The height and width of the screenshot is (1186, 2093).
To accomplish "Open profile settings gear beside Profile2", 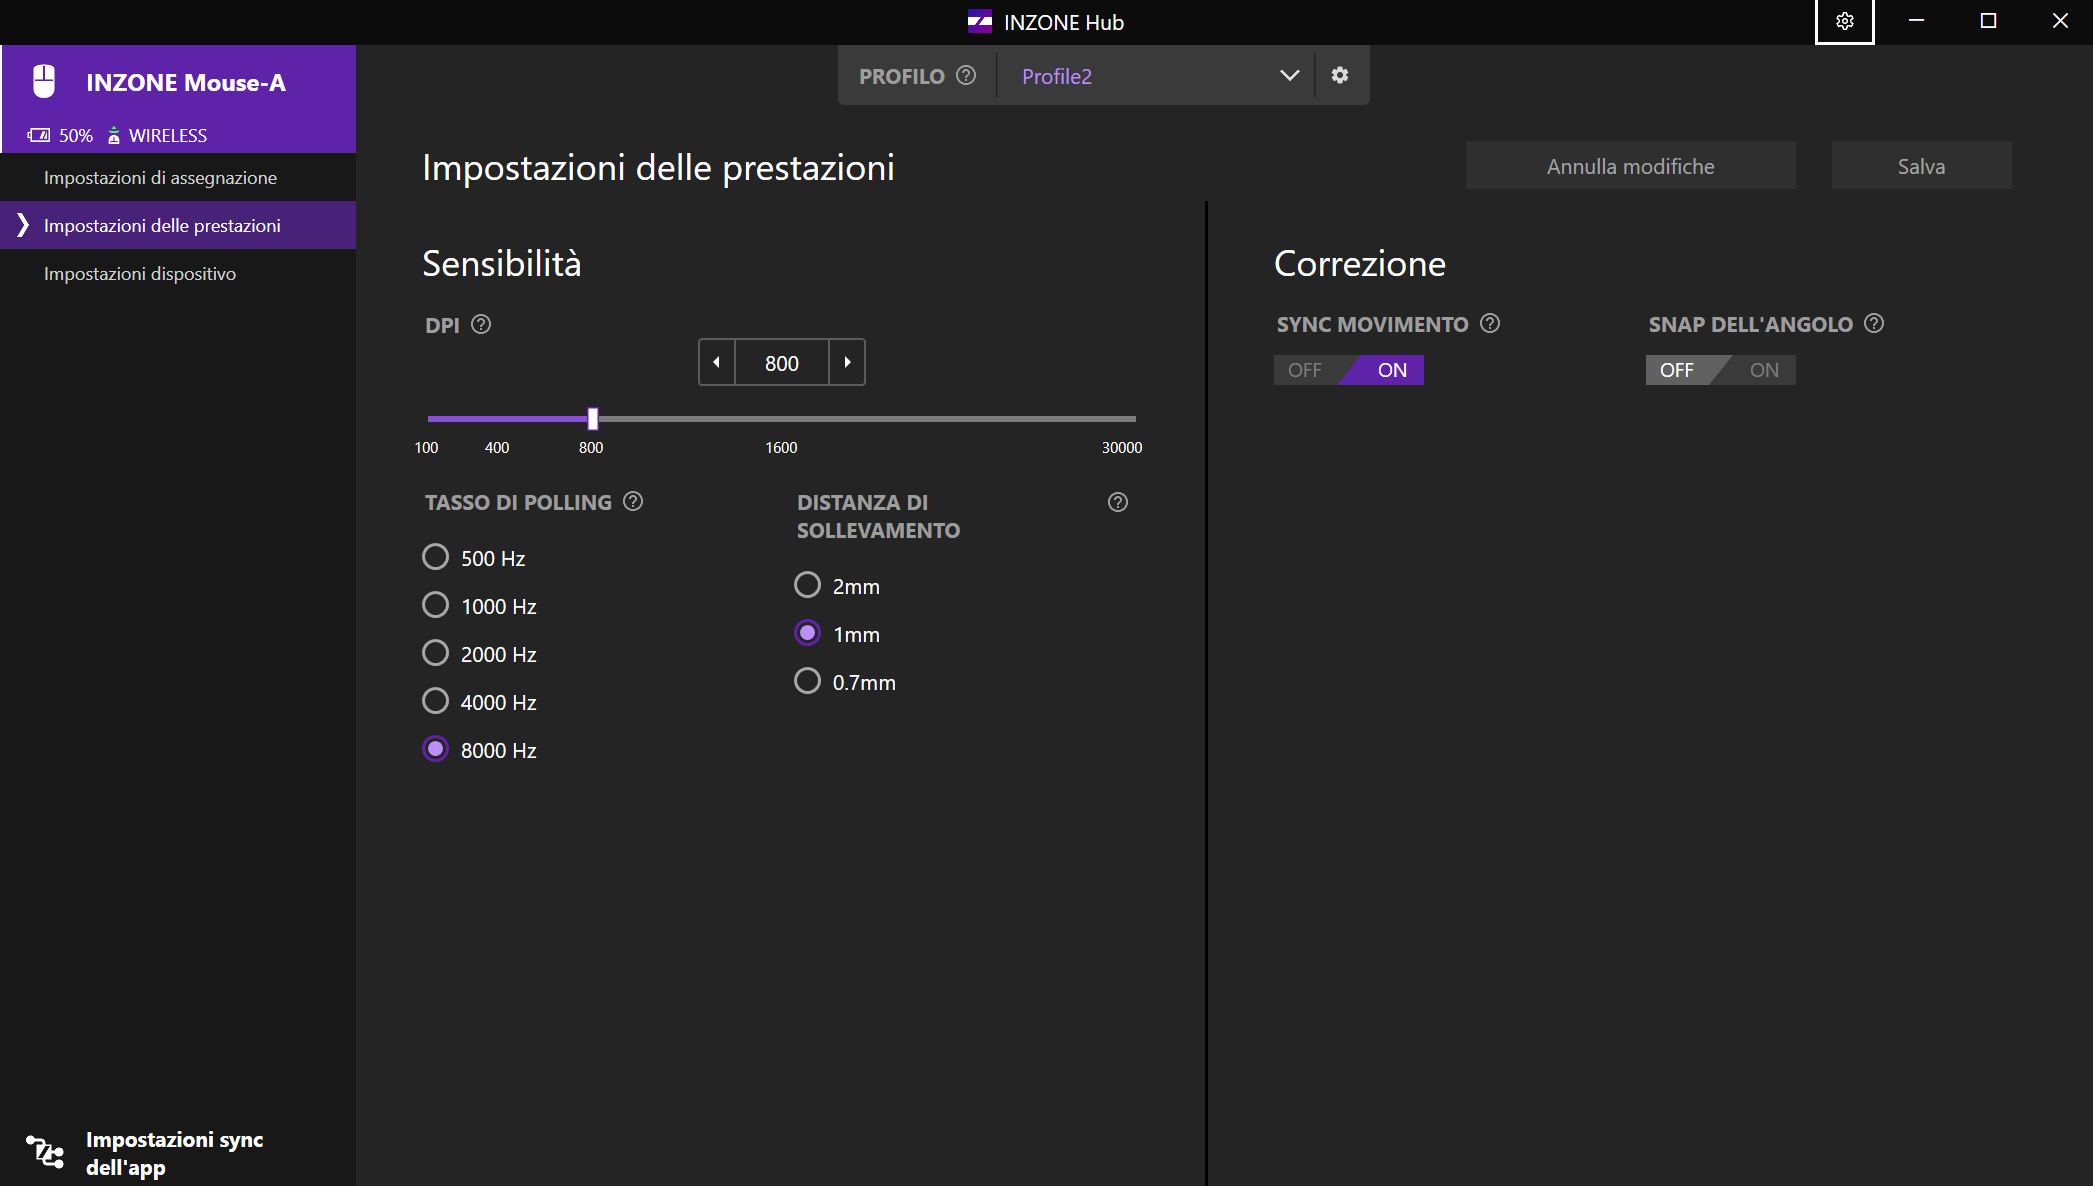I will [x=1340, y=75].
